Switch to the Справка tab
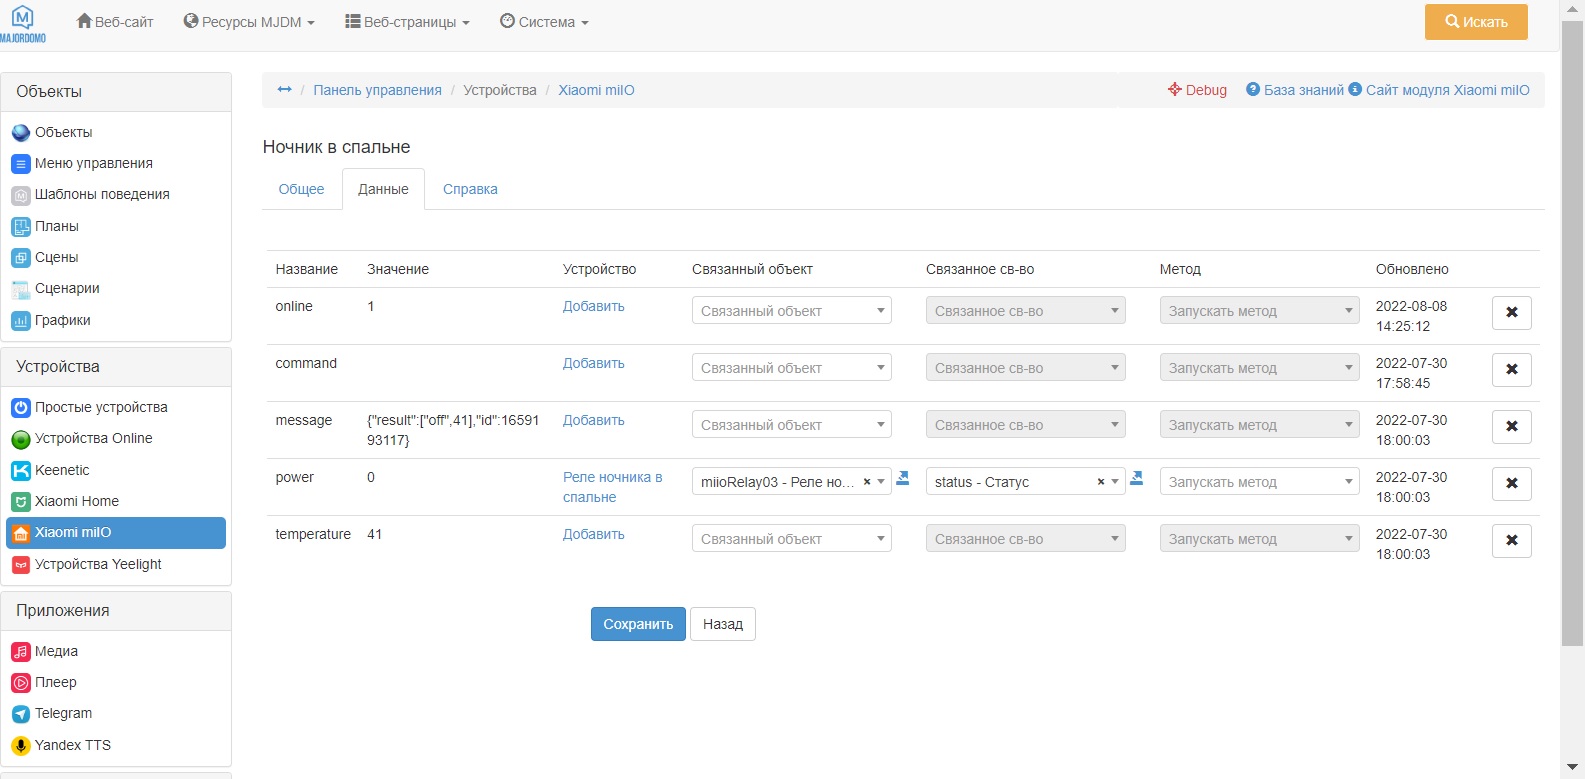Screen dimensions: 1586x779 pos(470,189)
